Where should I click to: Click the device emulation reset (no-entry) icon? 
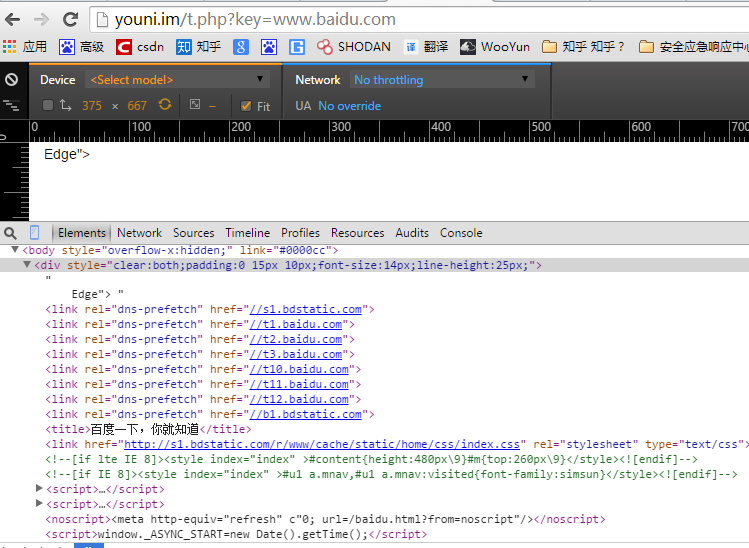[x=11, y=79]
